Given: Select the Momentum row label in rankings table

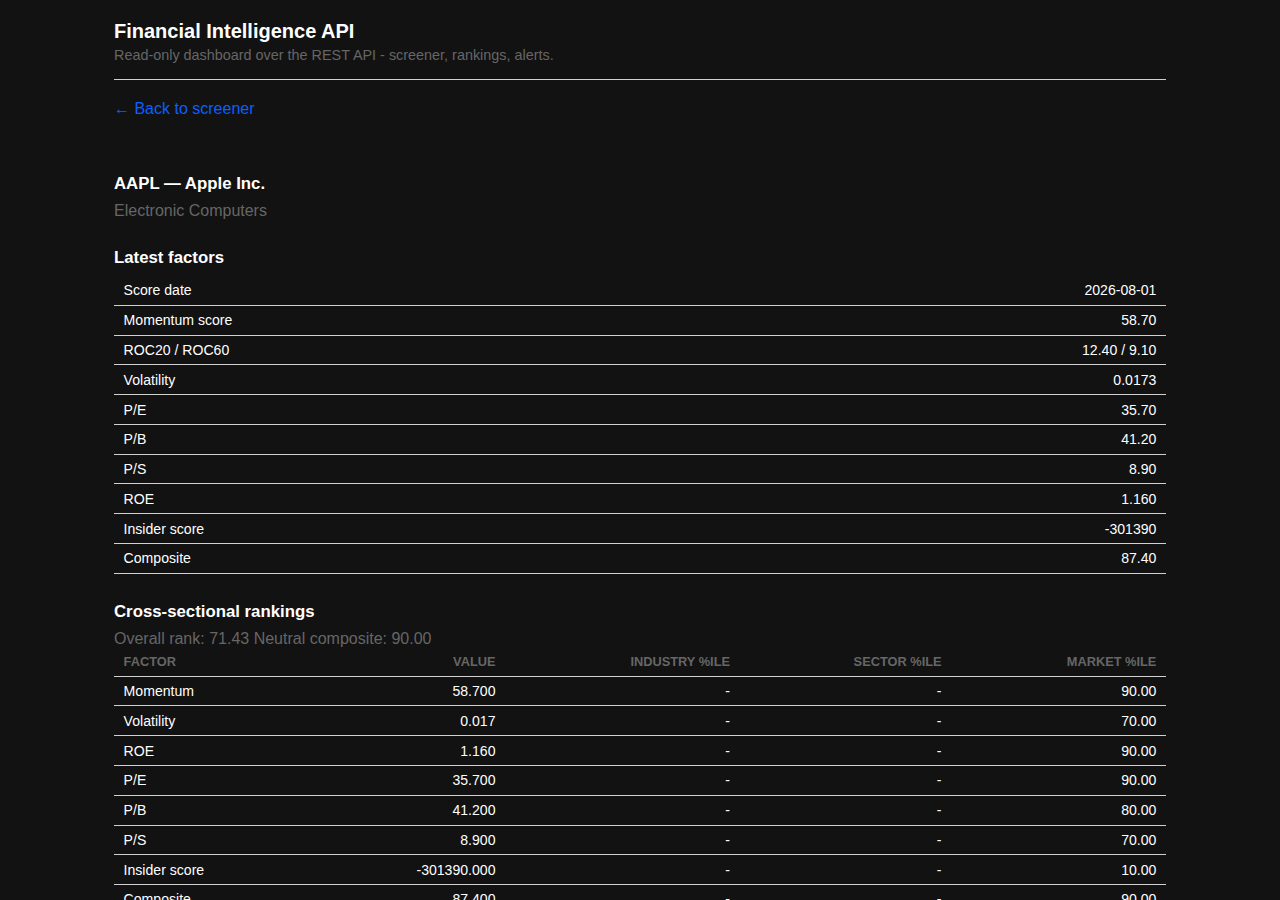Looking at the screenshot, I should click(x=159, y=691).
